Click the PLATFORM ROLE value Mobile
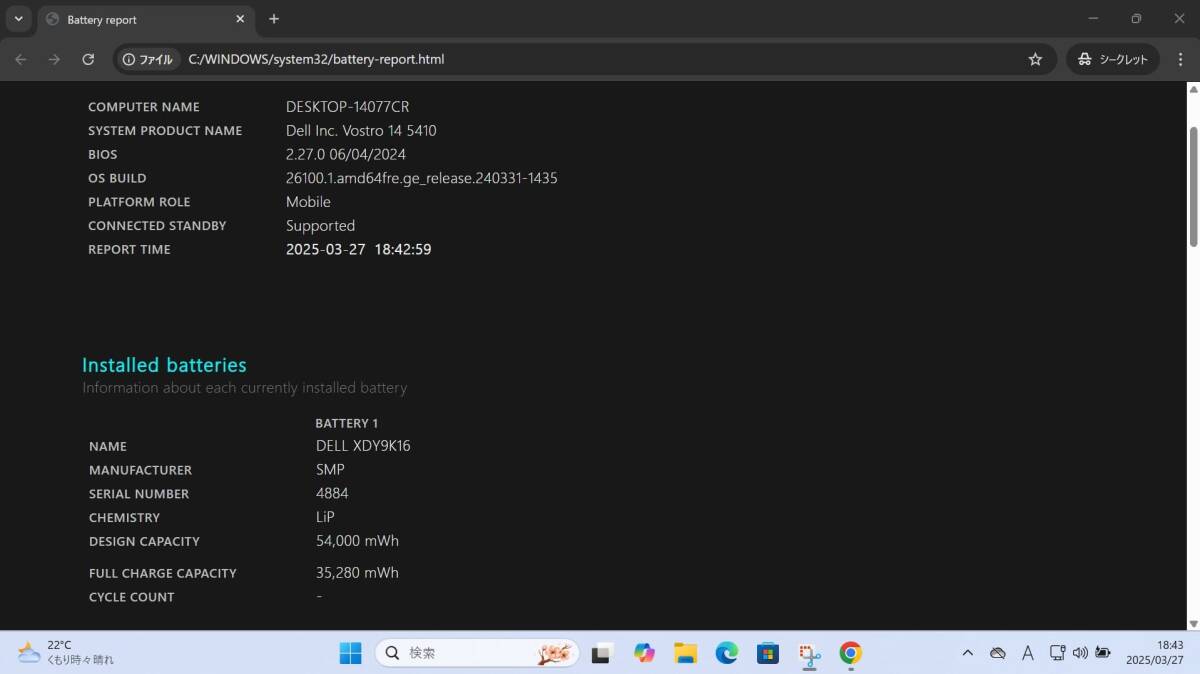 [x=308, y=202]
